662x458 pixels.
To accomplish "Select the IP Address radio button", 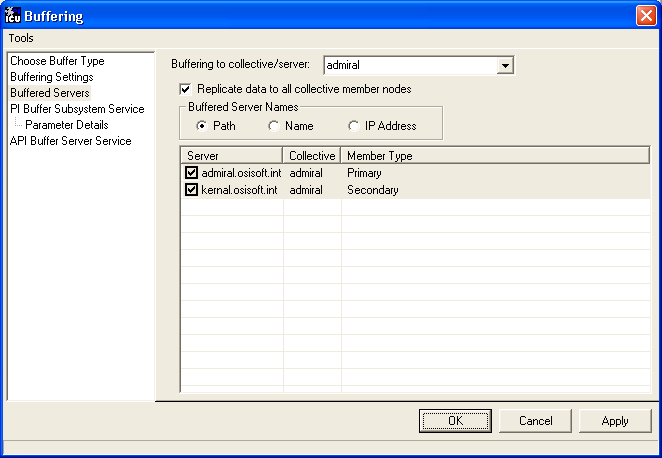I will coord(353,126).
